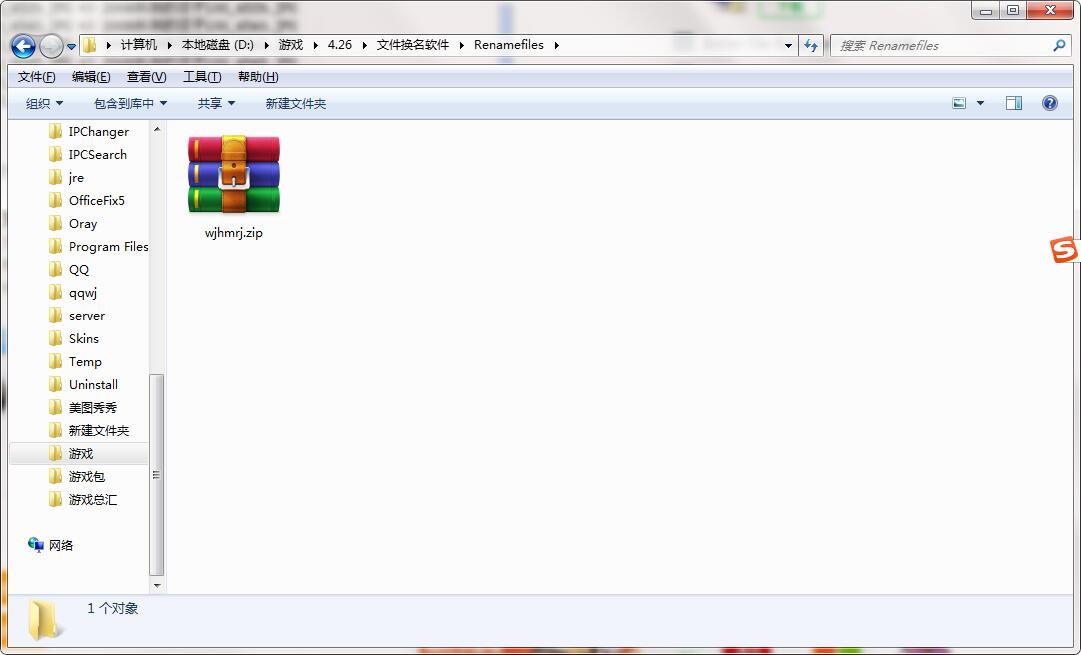Viewport: 1081px width, 655px height.
Task: Click the greyed Forward arrow button
Action: [51, 46]
